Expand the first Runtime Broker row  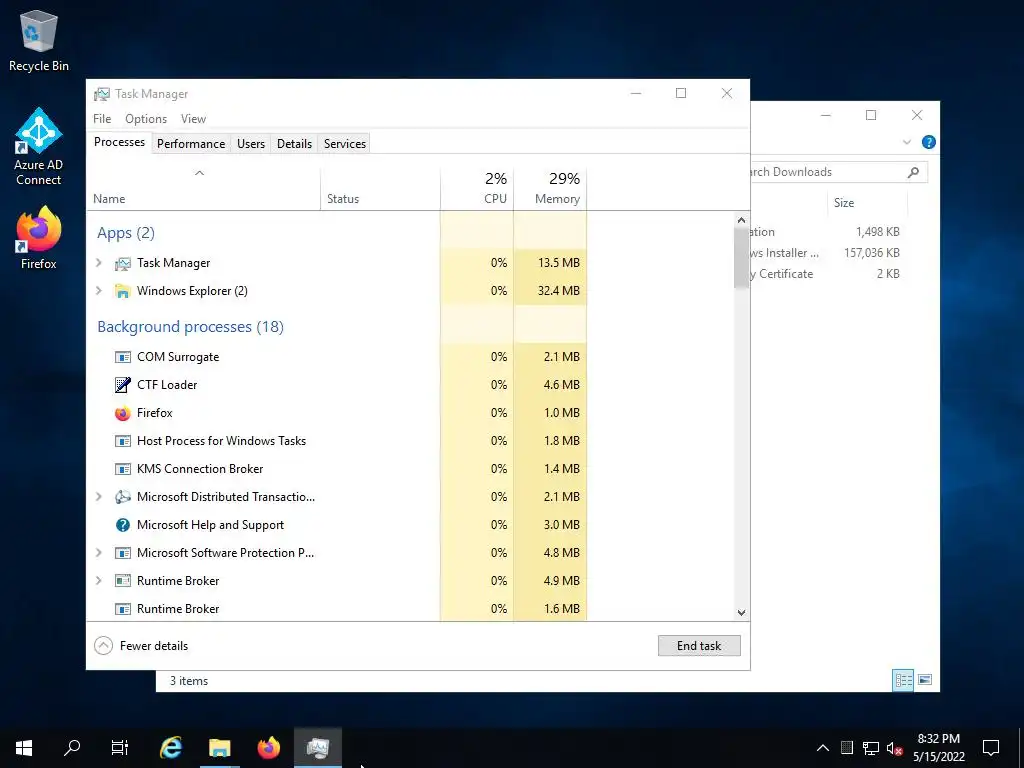pyautogui.click(x=99, y=581)
